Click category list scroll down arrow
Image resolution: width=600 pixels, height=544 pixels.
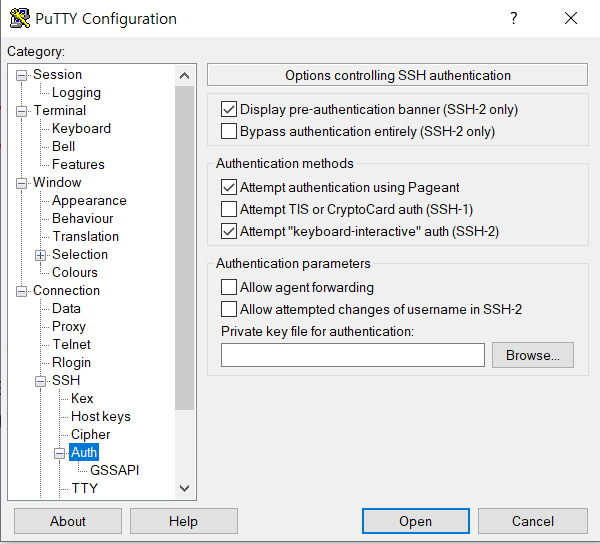pyautogui.click(x=184, y=488)
